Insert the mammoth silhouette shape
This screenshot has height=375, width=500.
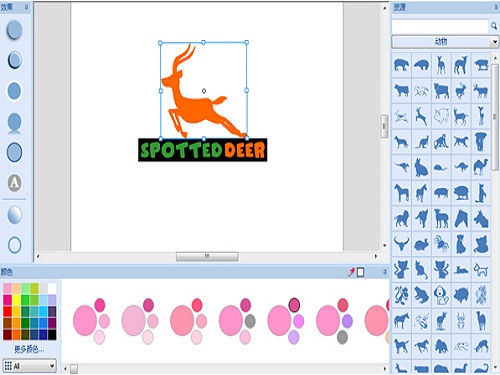pos(441,347)
